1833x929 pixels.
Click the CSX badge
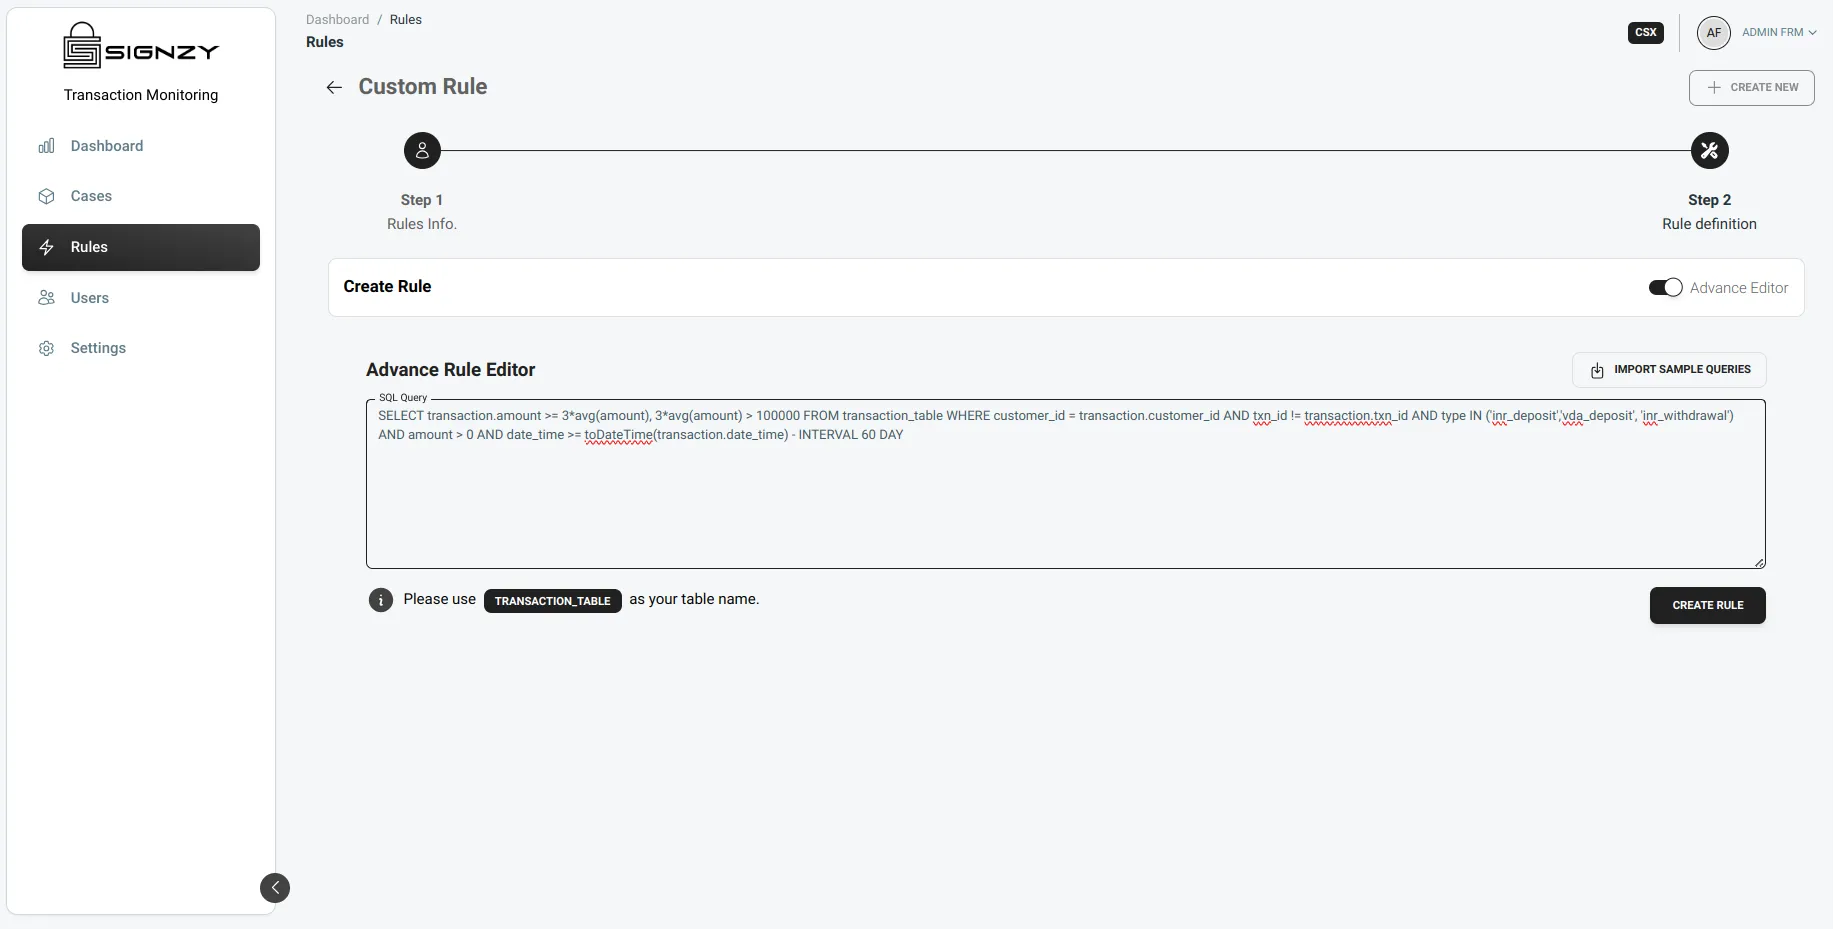coord(1645,33)
